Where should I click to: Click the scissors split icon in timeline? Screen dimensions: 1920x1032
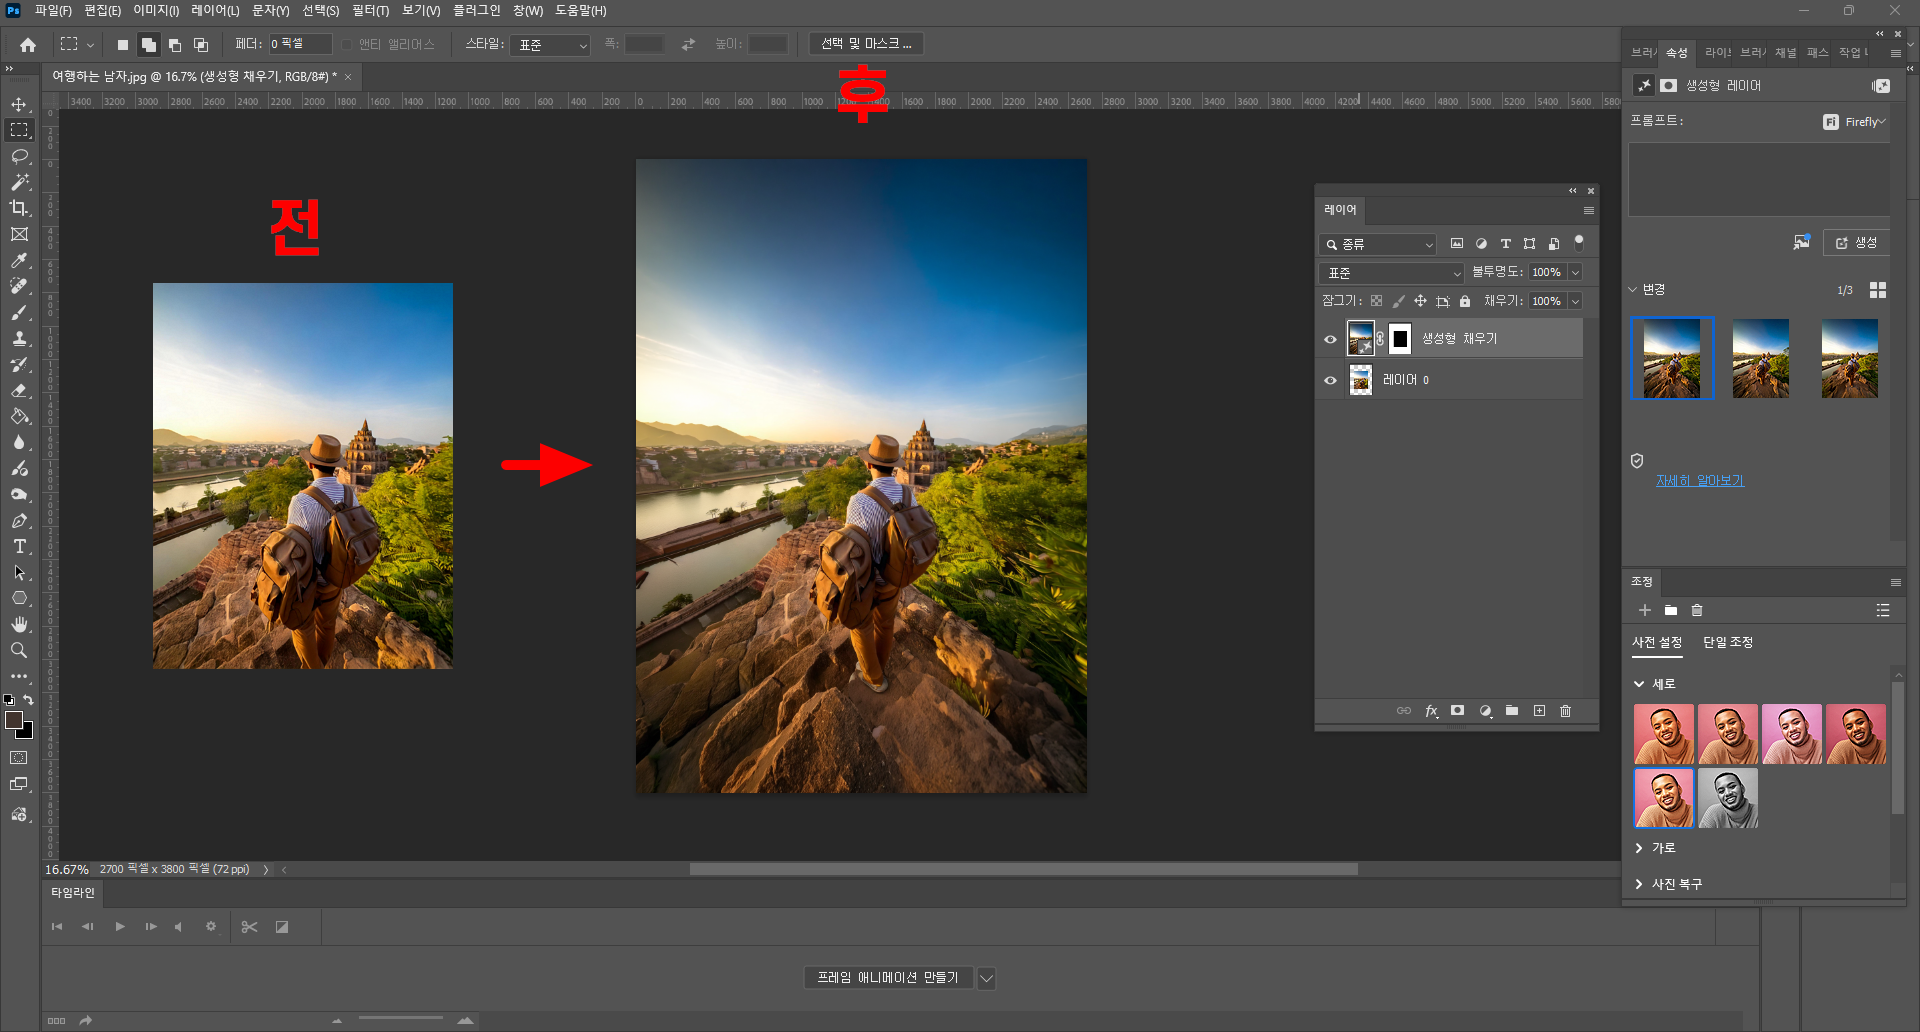pos(249,927)
